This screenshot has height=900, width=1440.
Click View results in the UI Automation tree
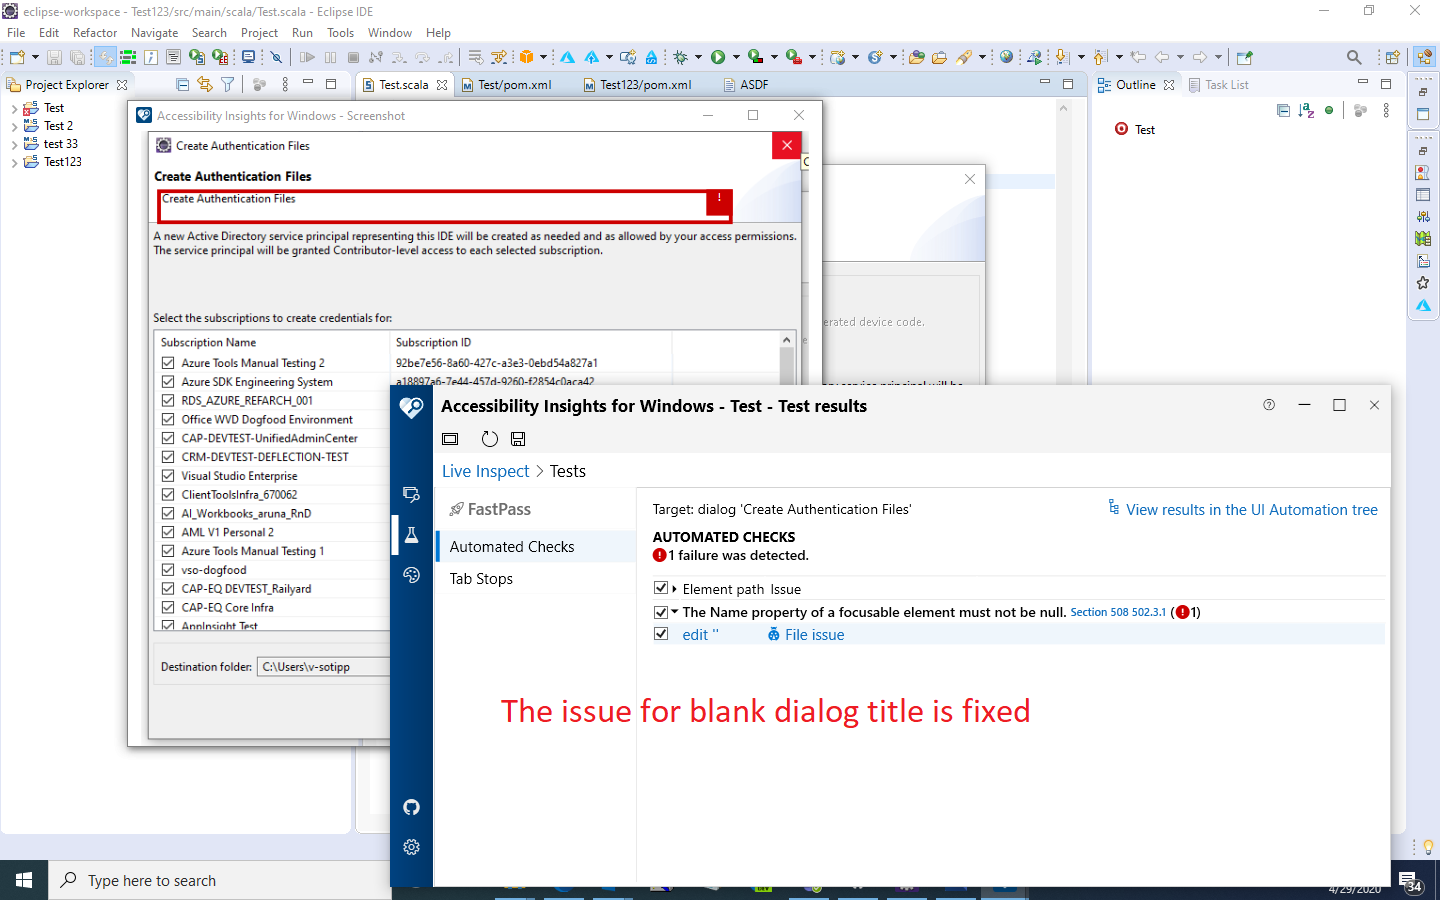pos(1251,509)
